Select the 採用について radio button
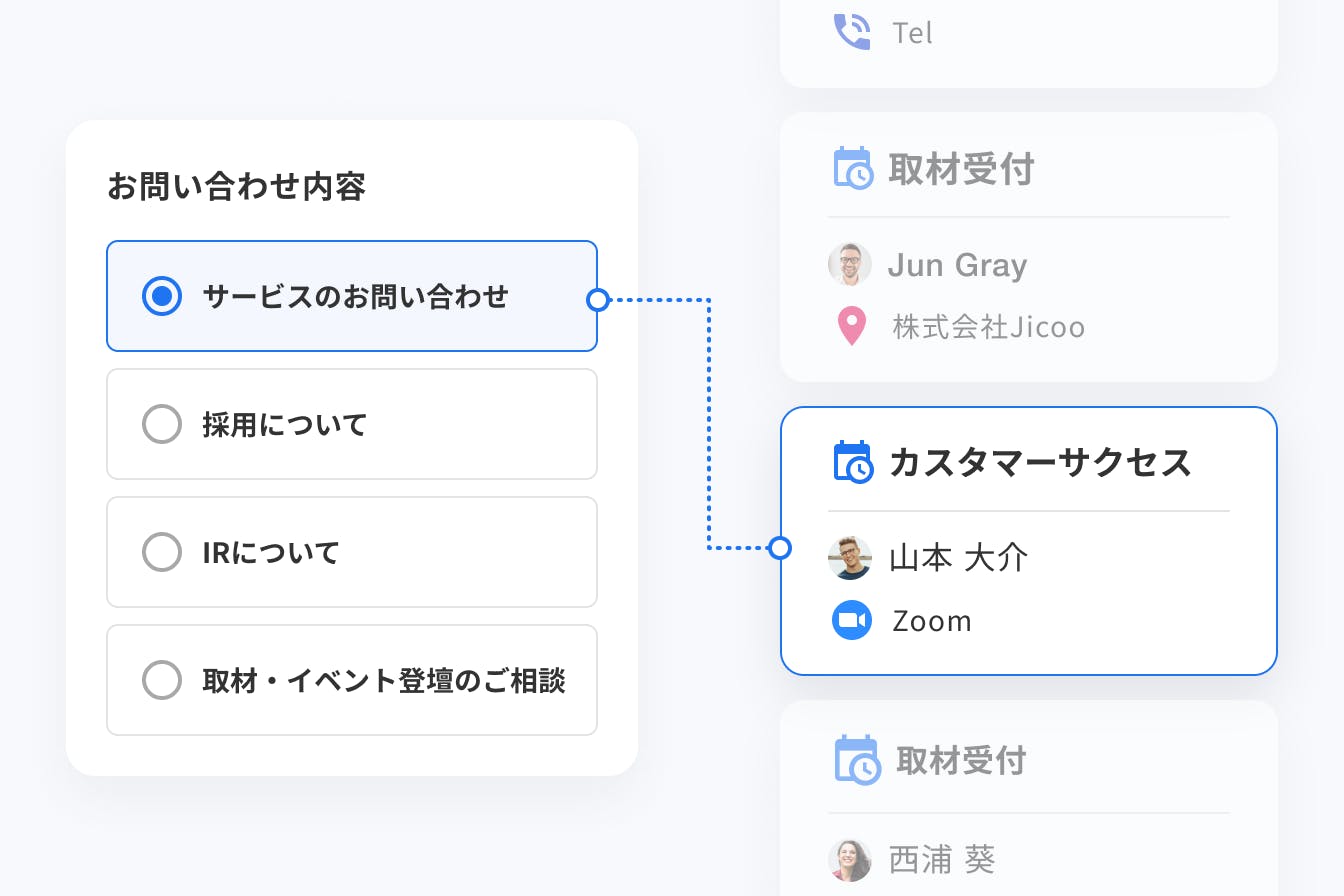Image resolution: width=1344 pixels, height=896 pixels. tap(162, 424)
